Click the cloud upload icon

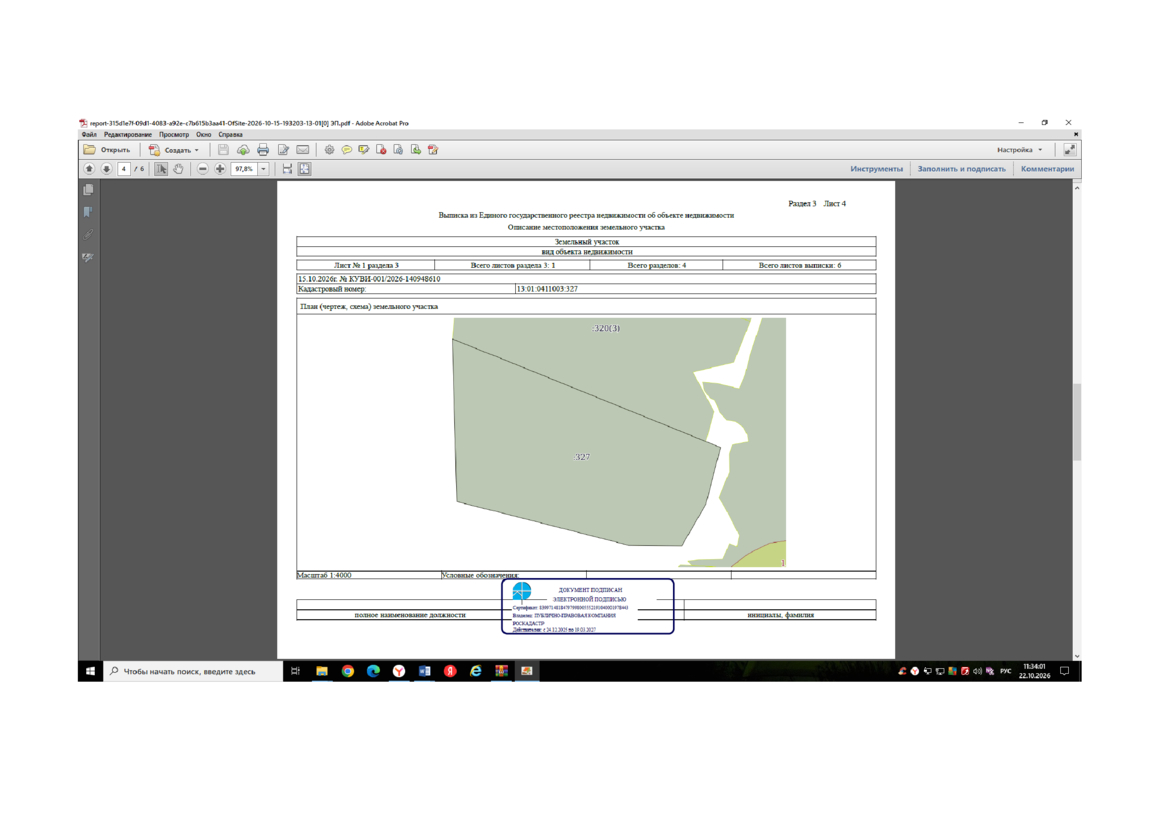[x=243, y=149]
